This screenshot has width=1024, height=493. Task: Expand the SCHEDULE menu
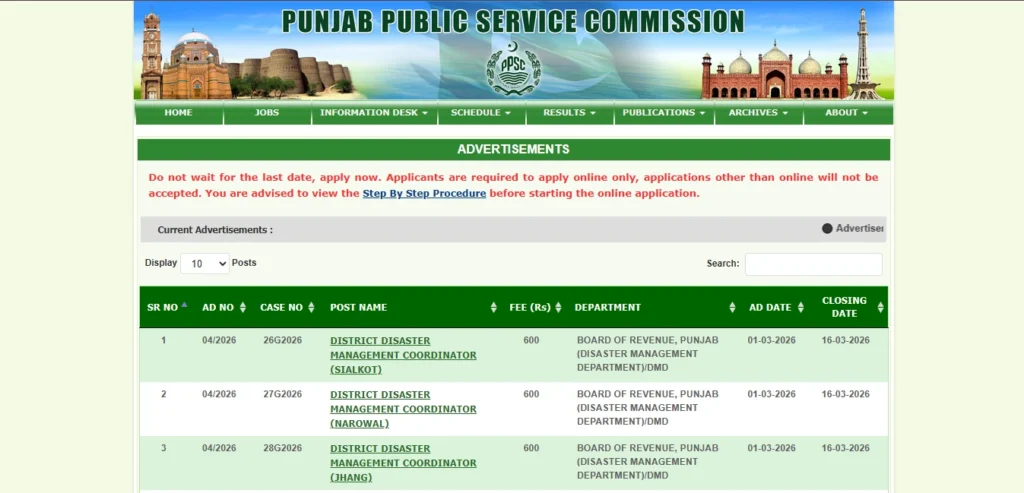click(481, 112)
